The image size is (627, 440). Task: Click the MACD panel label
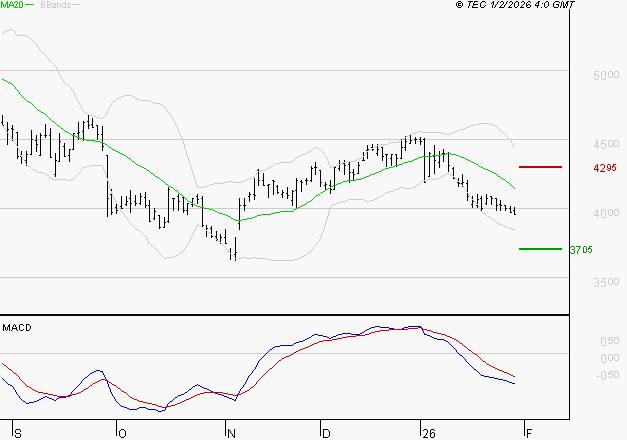[17, 328]
